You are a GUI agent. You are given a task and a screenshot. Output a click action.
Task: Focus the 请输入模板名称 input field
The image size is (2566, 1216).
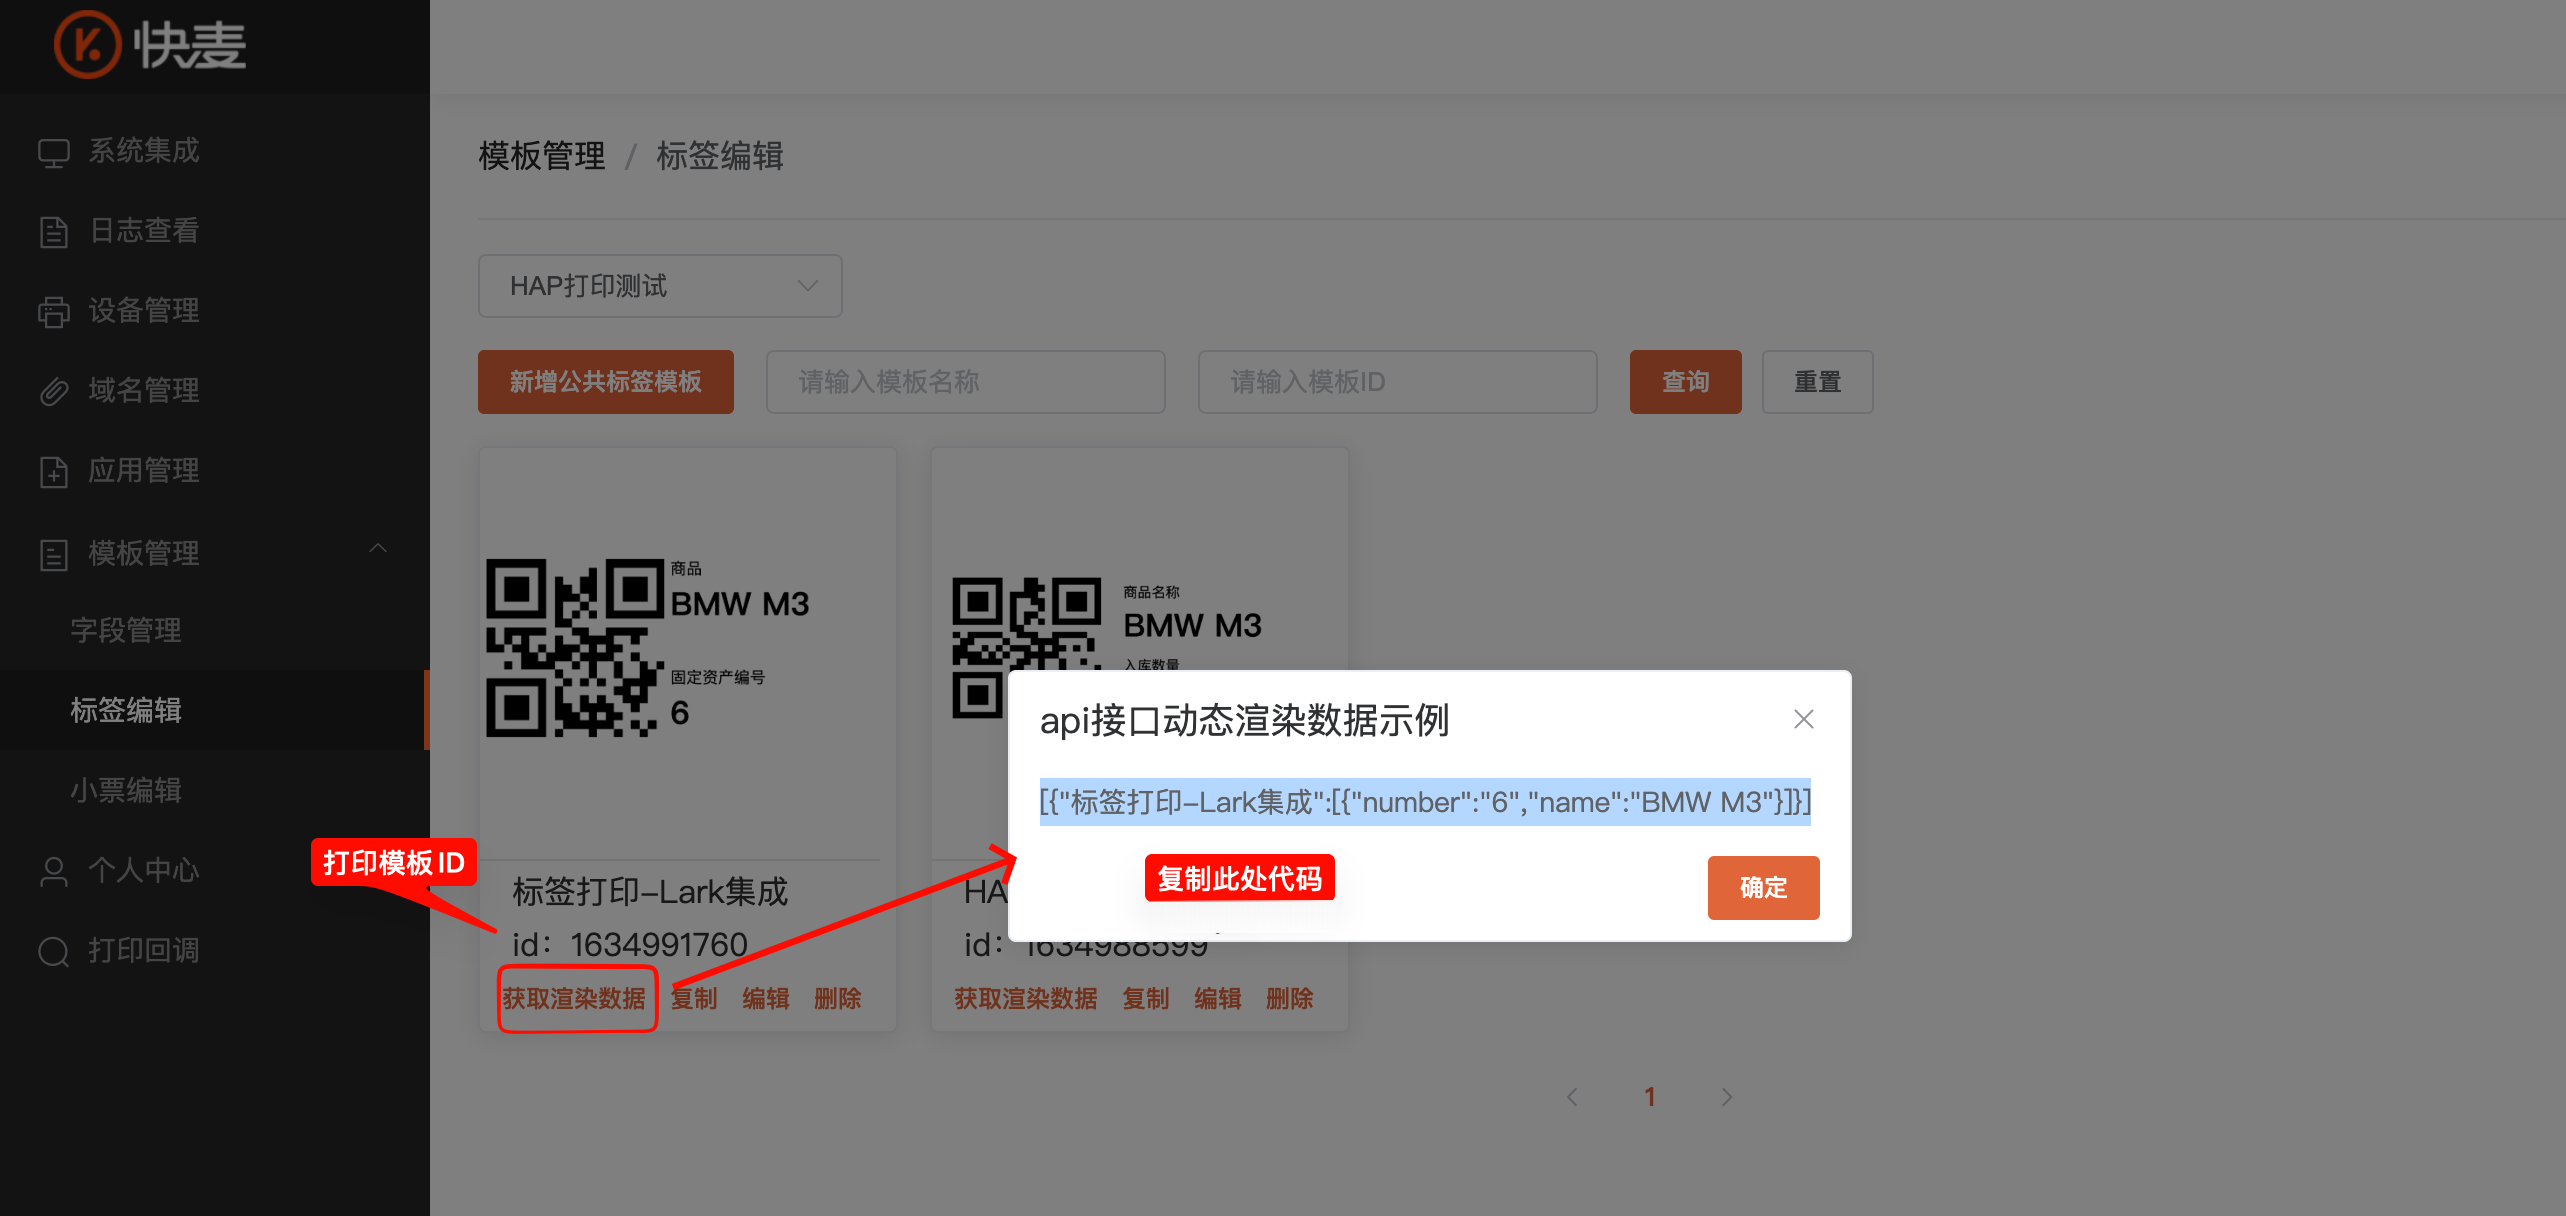965,382
